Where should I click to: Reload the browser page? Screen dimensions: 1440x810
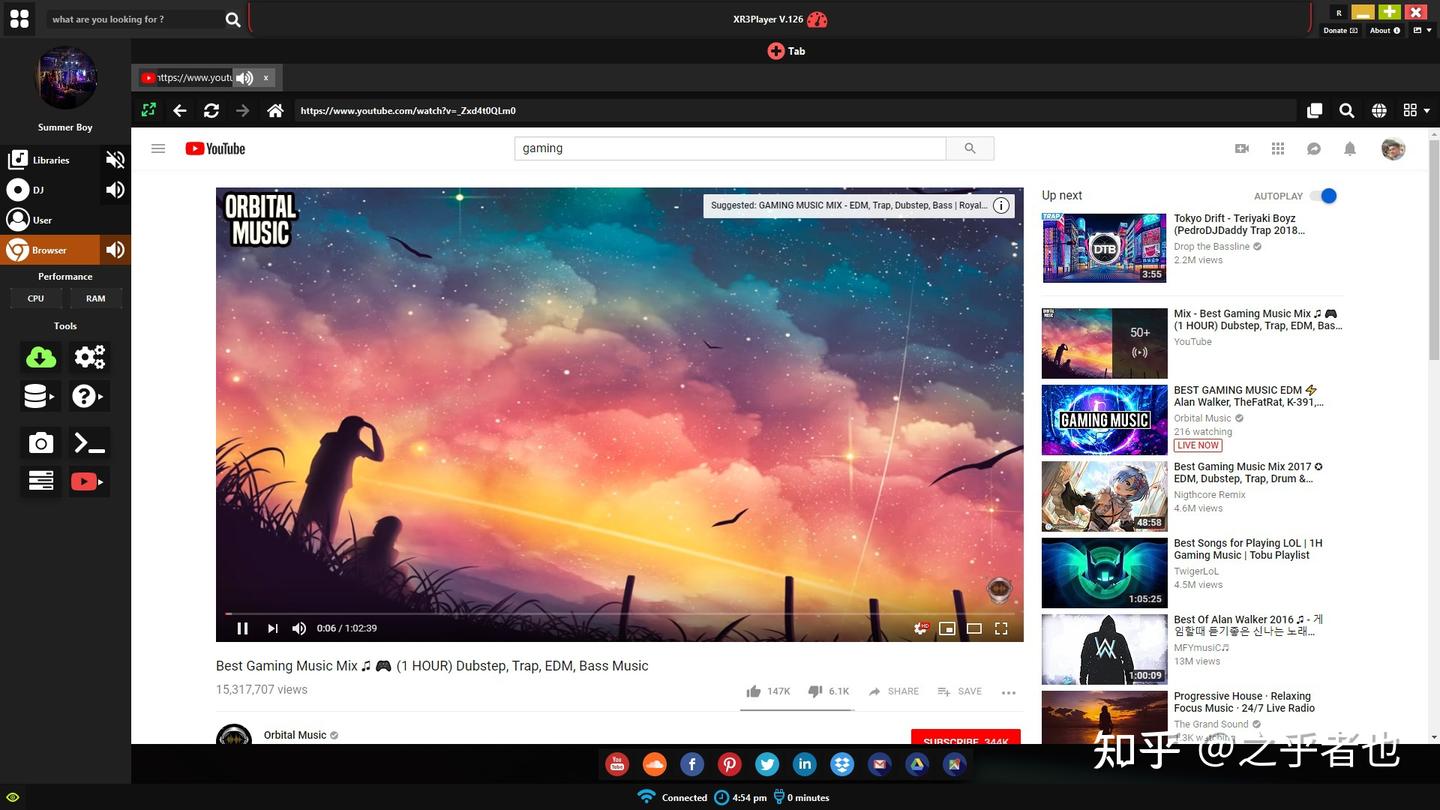pos(211,111)
